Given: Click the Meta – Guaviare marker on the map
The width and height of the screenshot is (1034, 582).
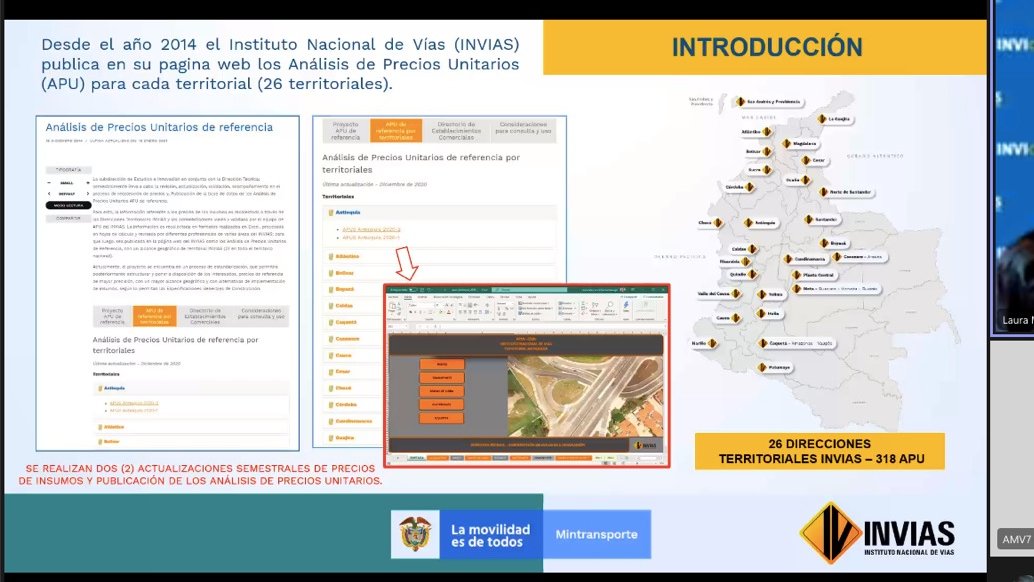Looking at the screenshot, I should pyautogui.click(x=797, y=289).
